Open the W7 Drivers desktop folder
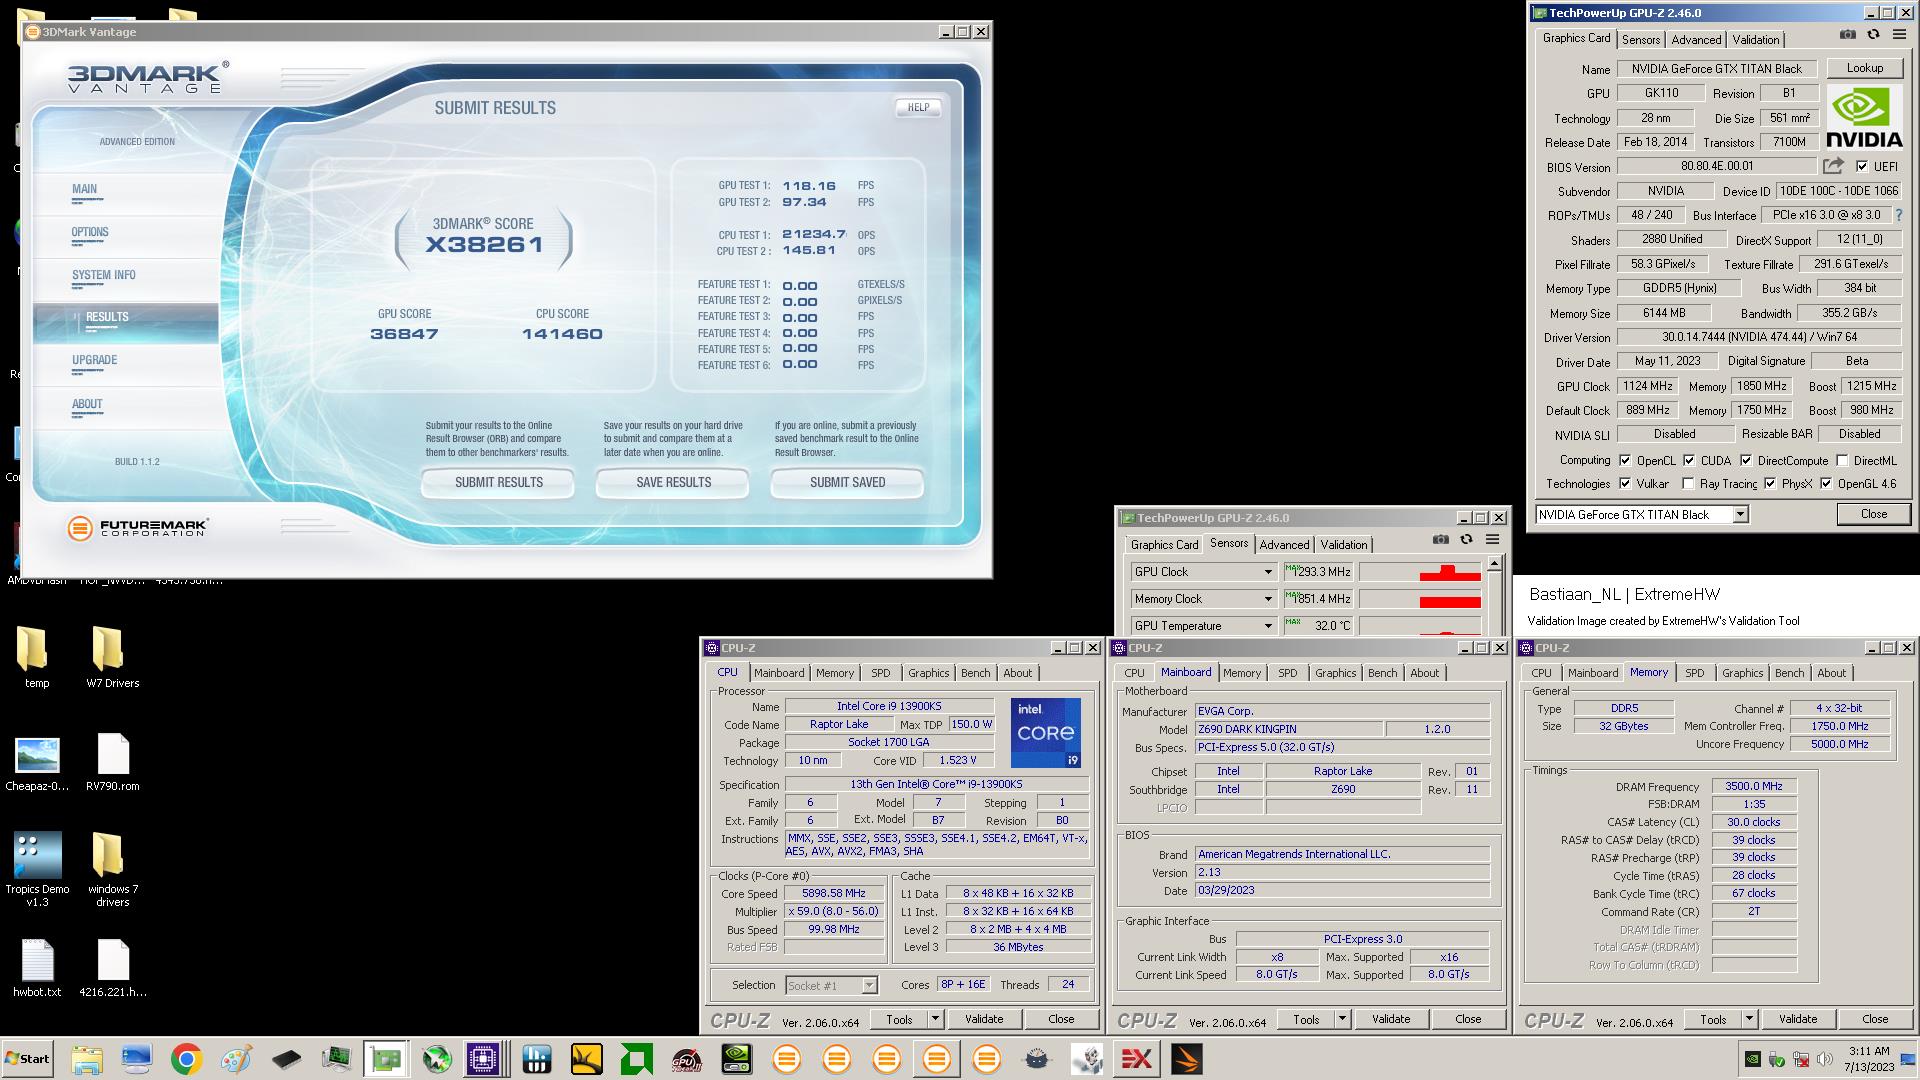The width and height of the screenshot is (1920, 1080). (x=112, y=658)
